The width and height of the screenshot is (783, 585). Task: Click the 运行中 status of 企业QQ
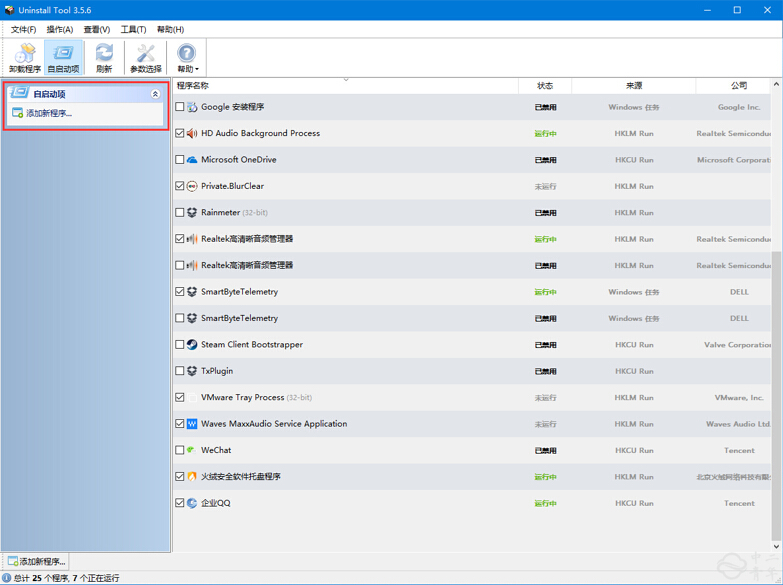point(545,503)
